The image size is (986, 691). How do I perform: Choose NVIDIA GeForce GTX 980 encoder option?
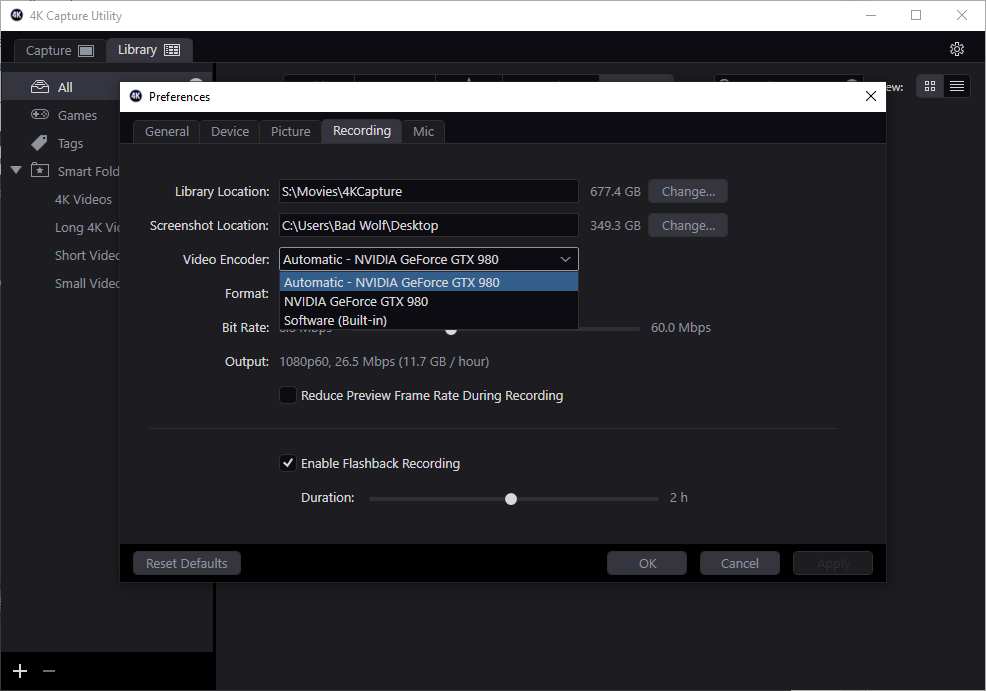[x=428, y=301]
